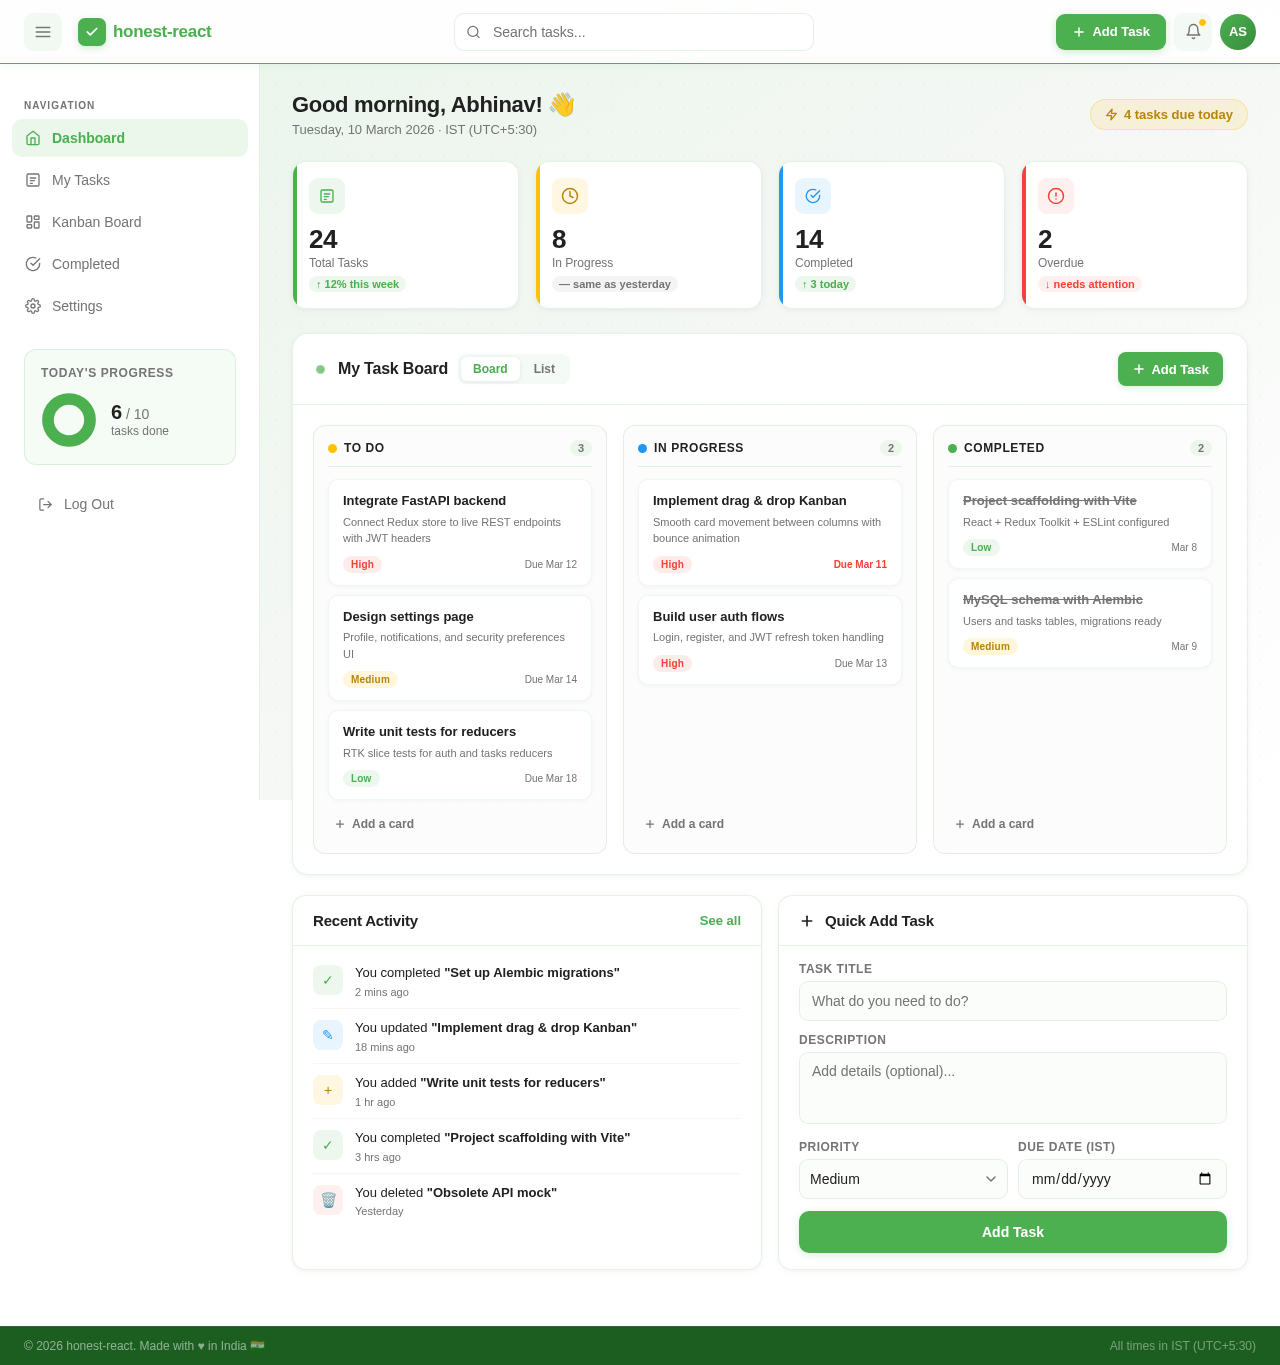1280x1365 pixels.
Task: Switch to the List view
Action: pos(544,369)
